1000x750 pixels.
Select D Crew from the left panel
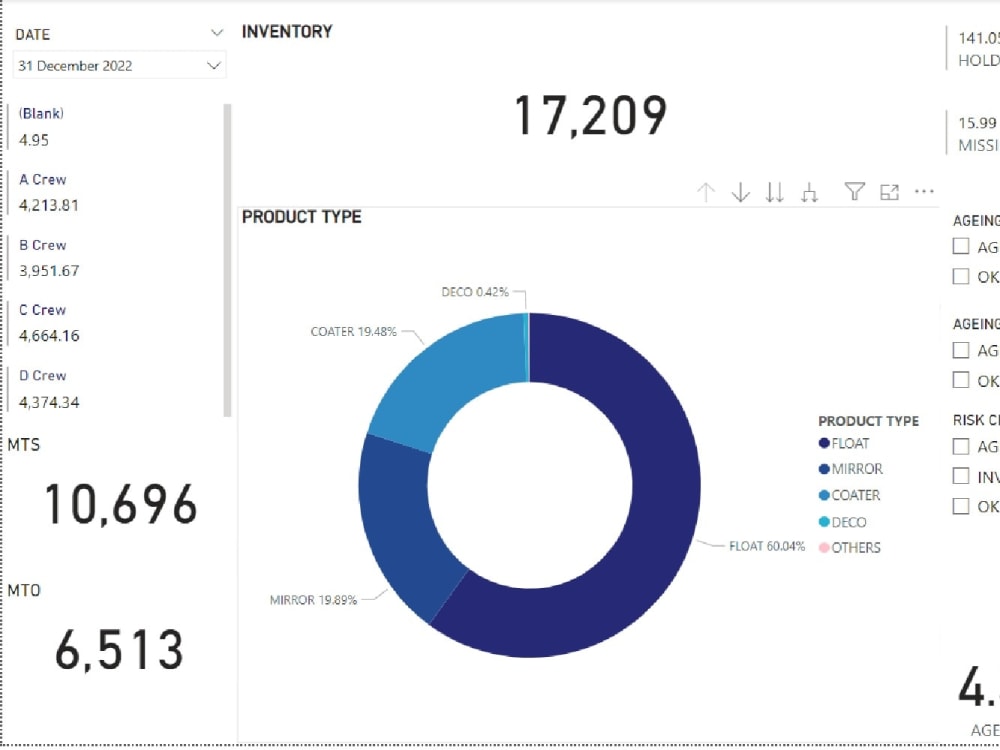click(x=44, y=375)
